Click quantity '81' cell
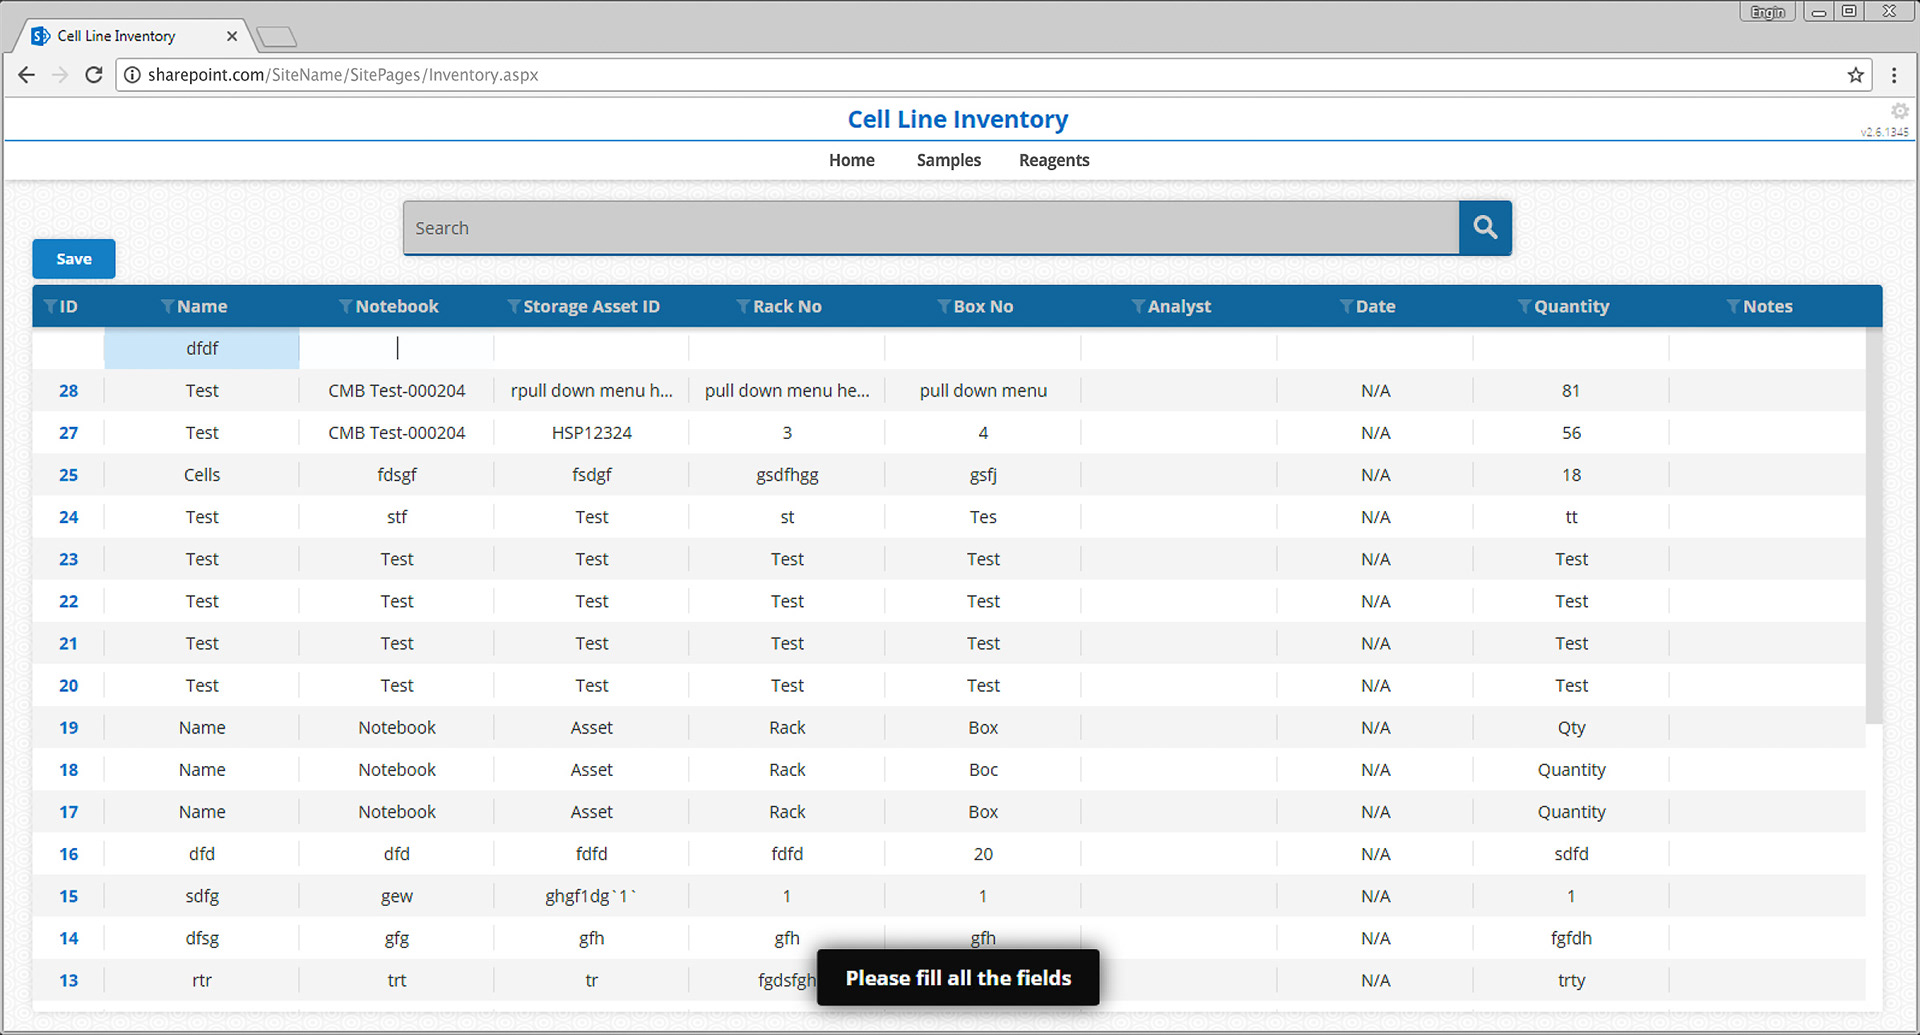This screenshot has height=1035, width=1920. coord(1571,391)
